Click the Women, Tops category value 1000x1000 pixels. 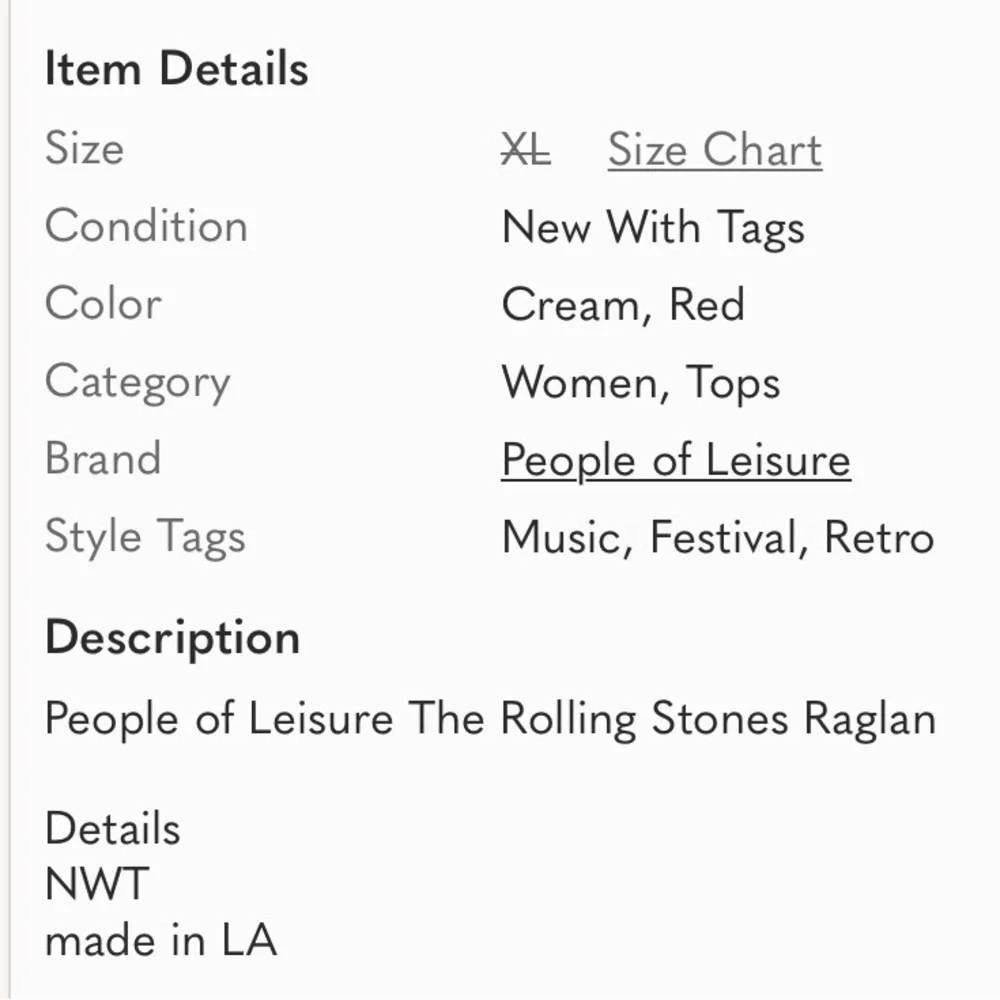click(641, 383)
